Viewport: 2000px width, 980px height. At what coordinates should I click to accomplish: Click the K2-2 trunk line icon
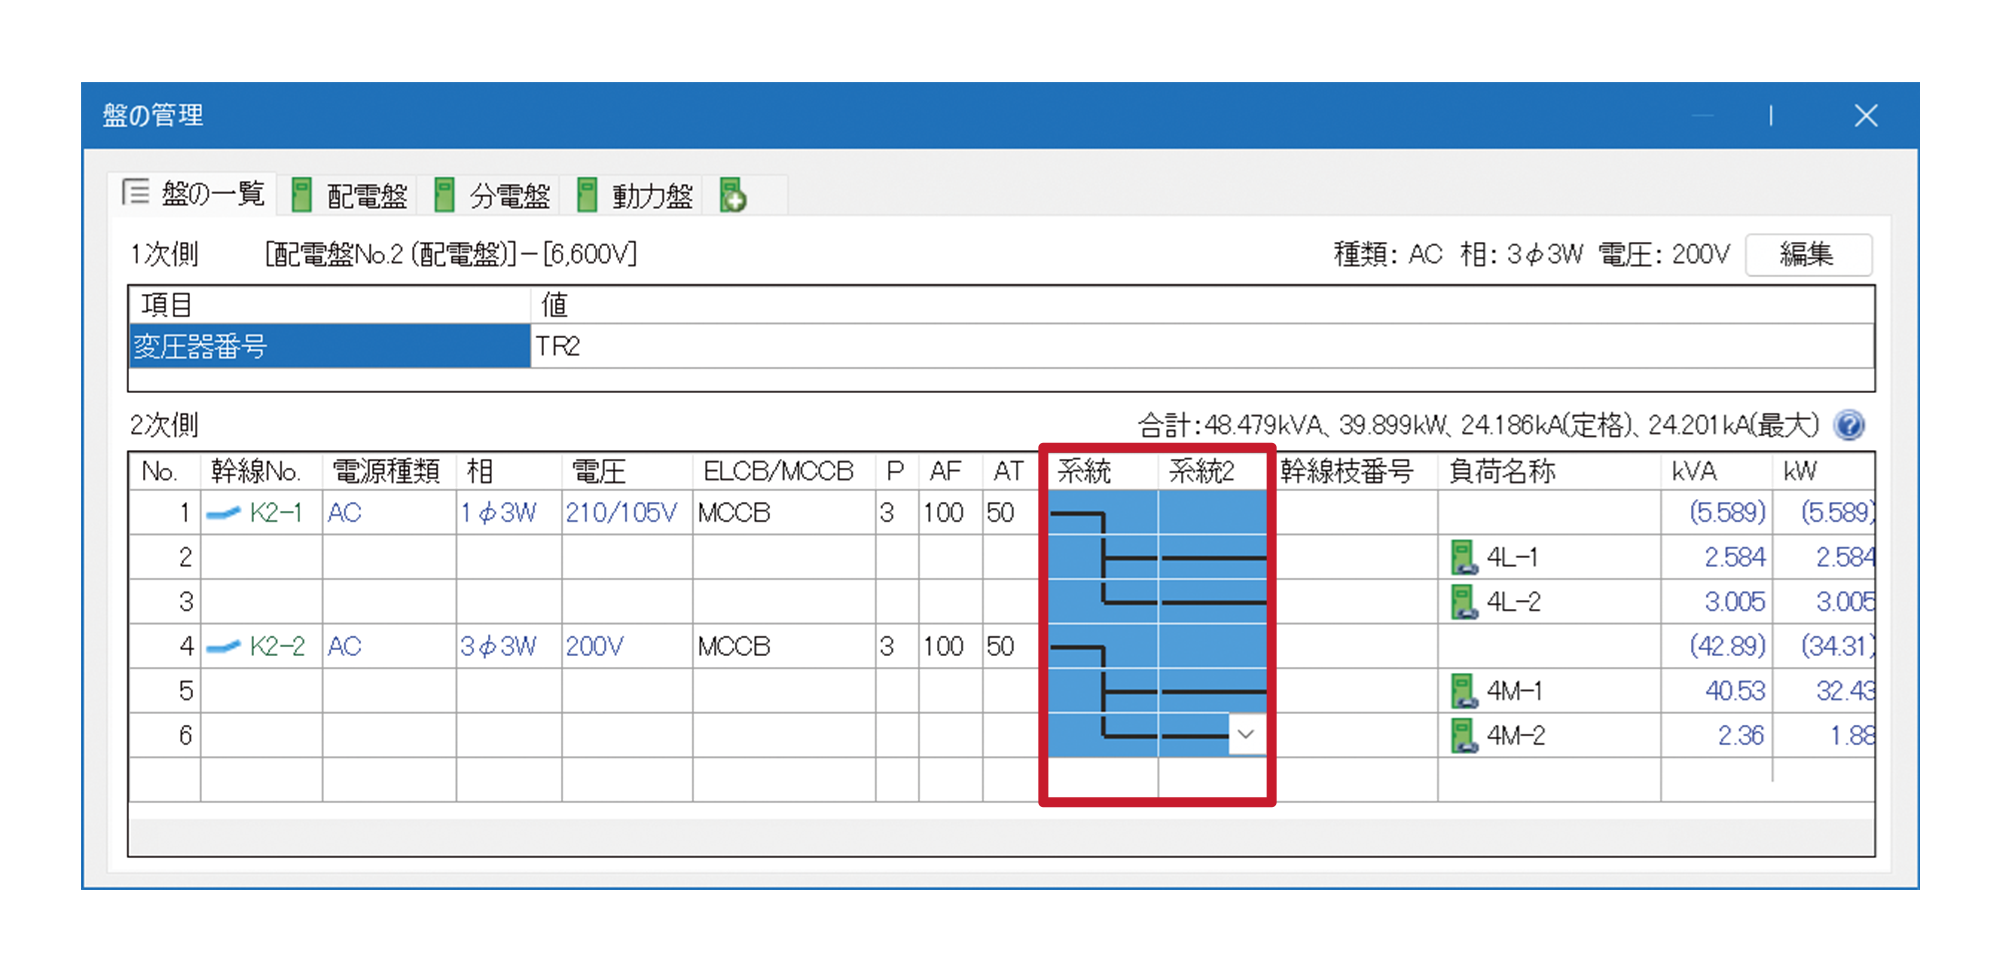[223, 647]
